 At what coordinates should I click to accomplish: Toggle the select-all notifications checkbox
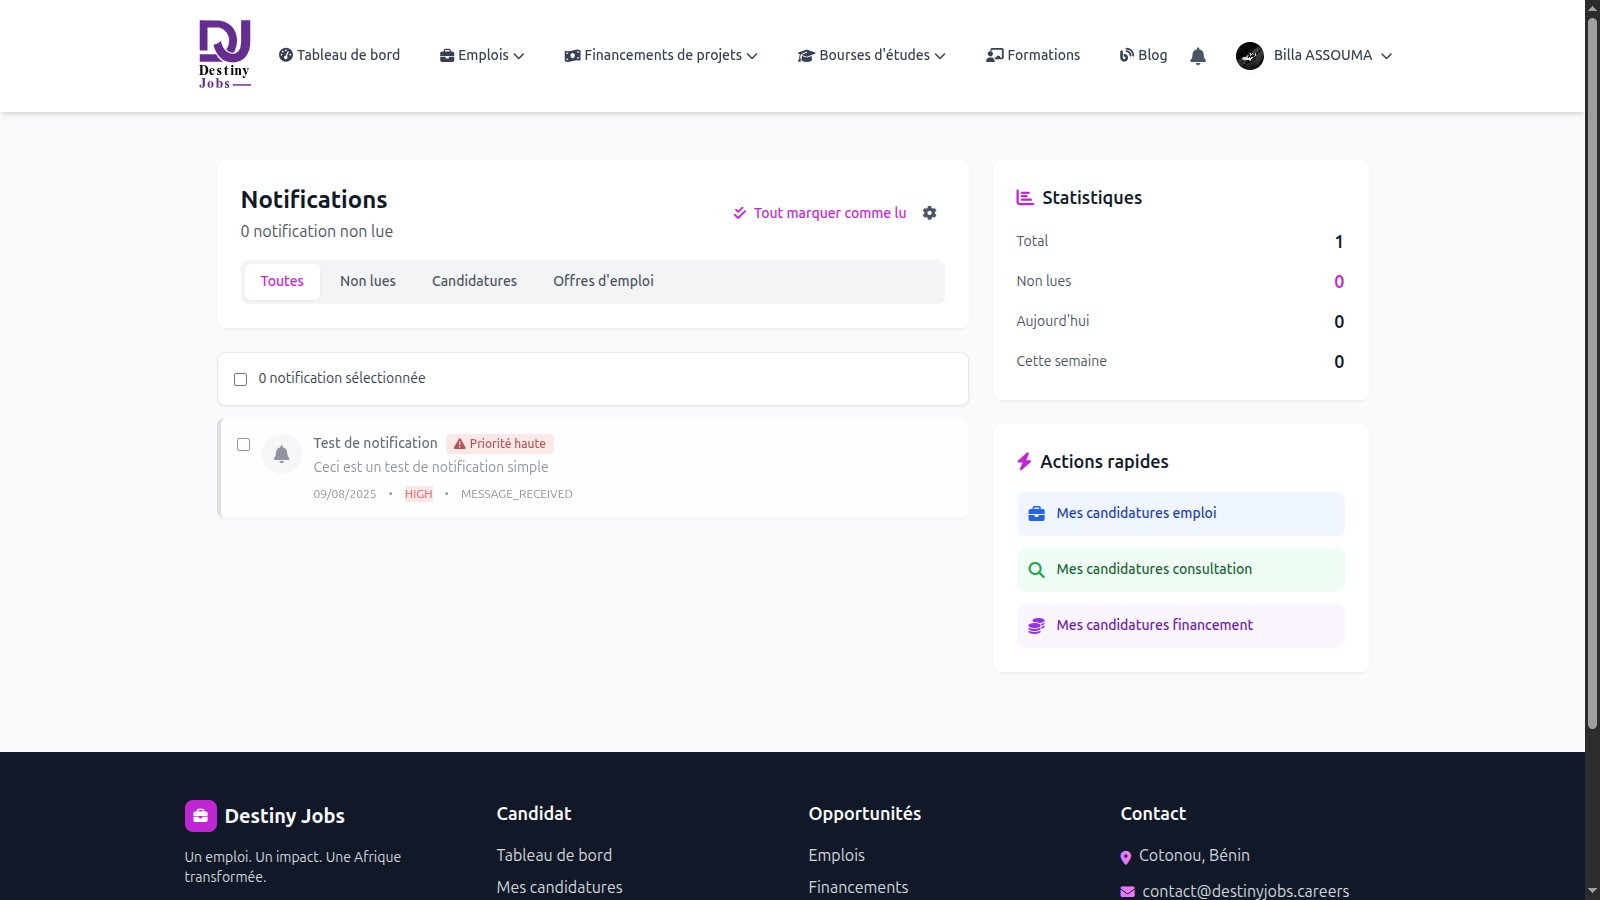point(241,379)
